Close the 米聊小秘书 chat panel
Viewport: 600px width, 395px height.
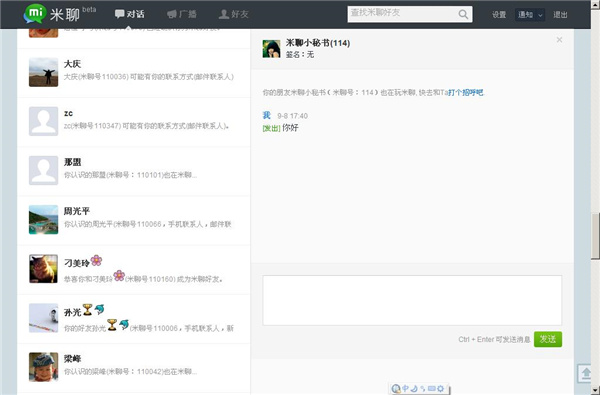(x=559, y=40)
